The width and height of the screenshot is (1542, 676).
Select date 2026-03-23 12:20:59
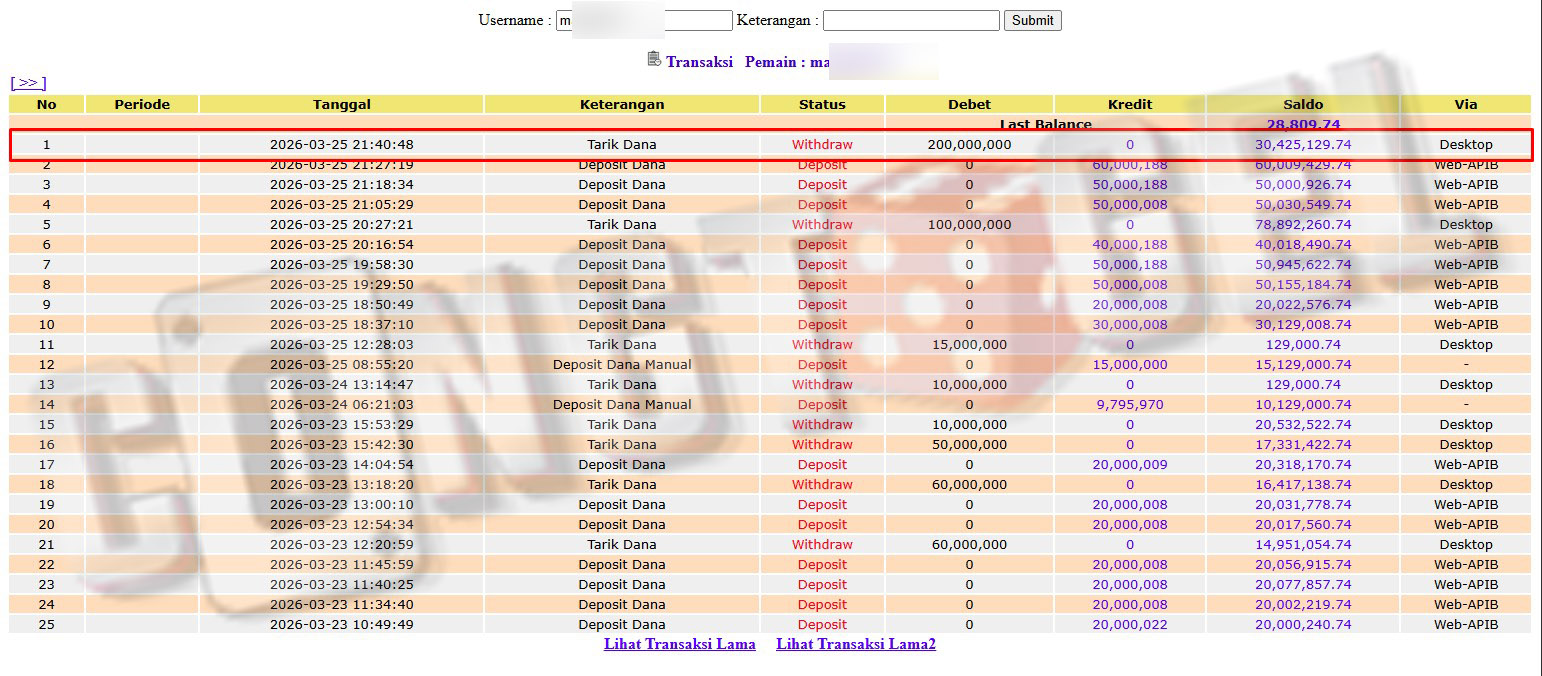[342, 545]
